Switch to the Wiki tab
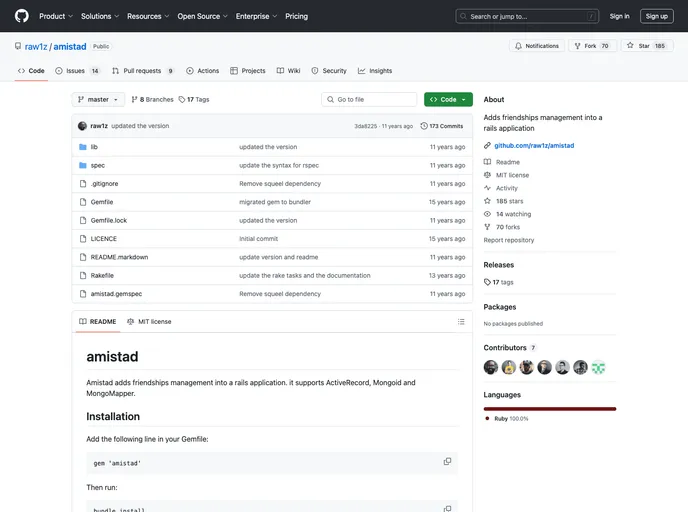This screenshot has width=688, height=512. click(x=289, y=71)
